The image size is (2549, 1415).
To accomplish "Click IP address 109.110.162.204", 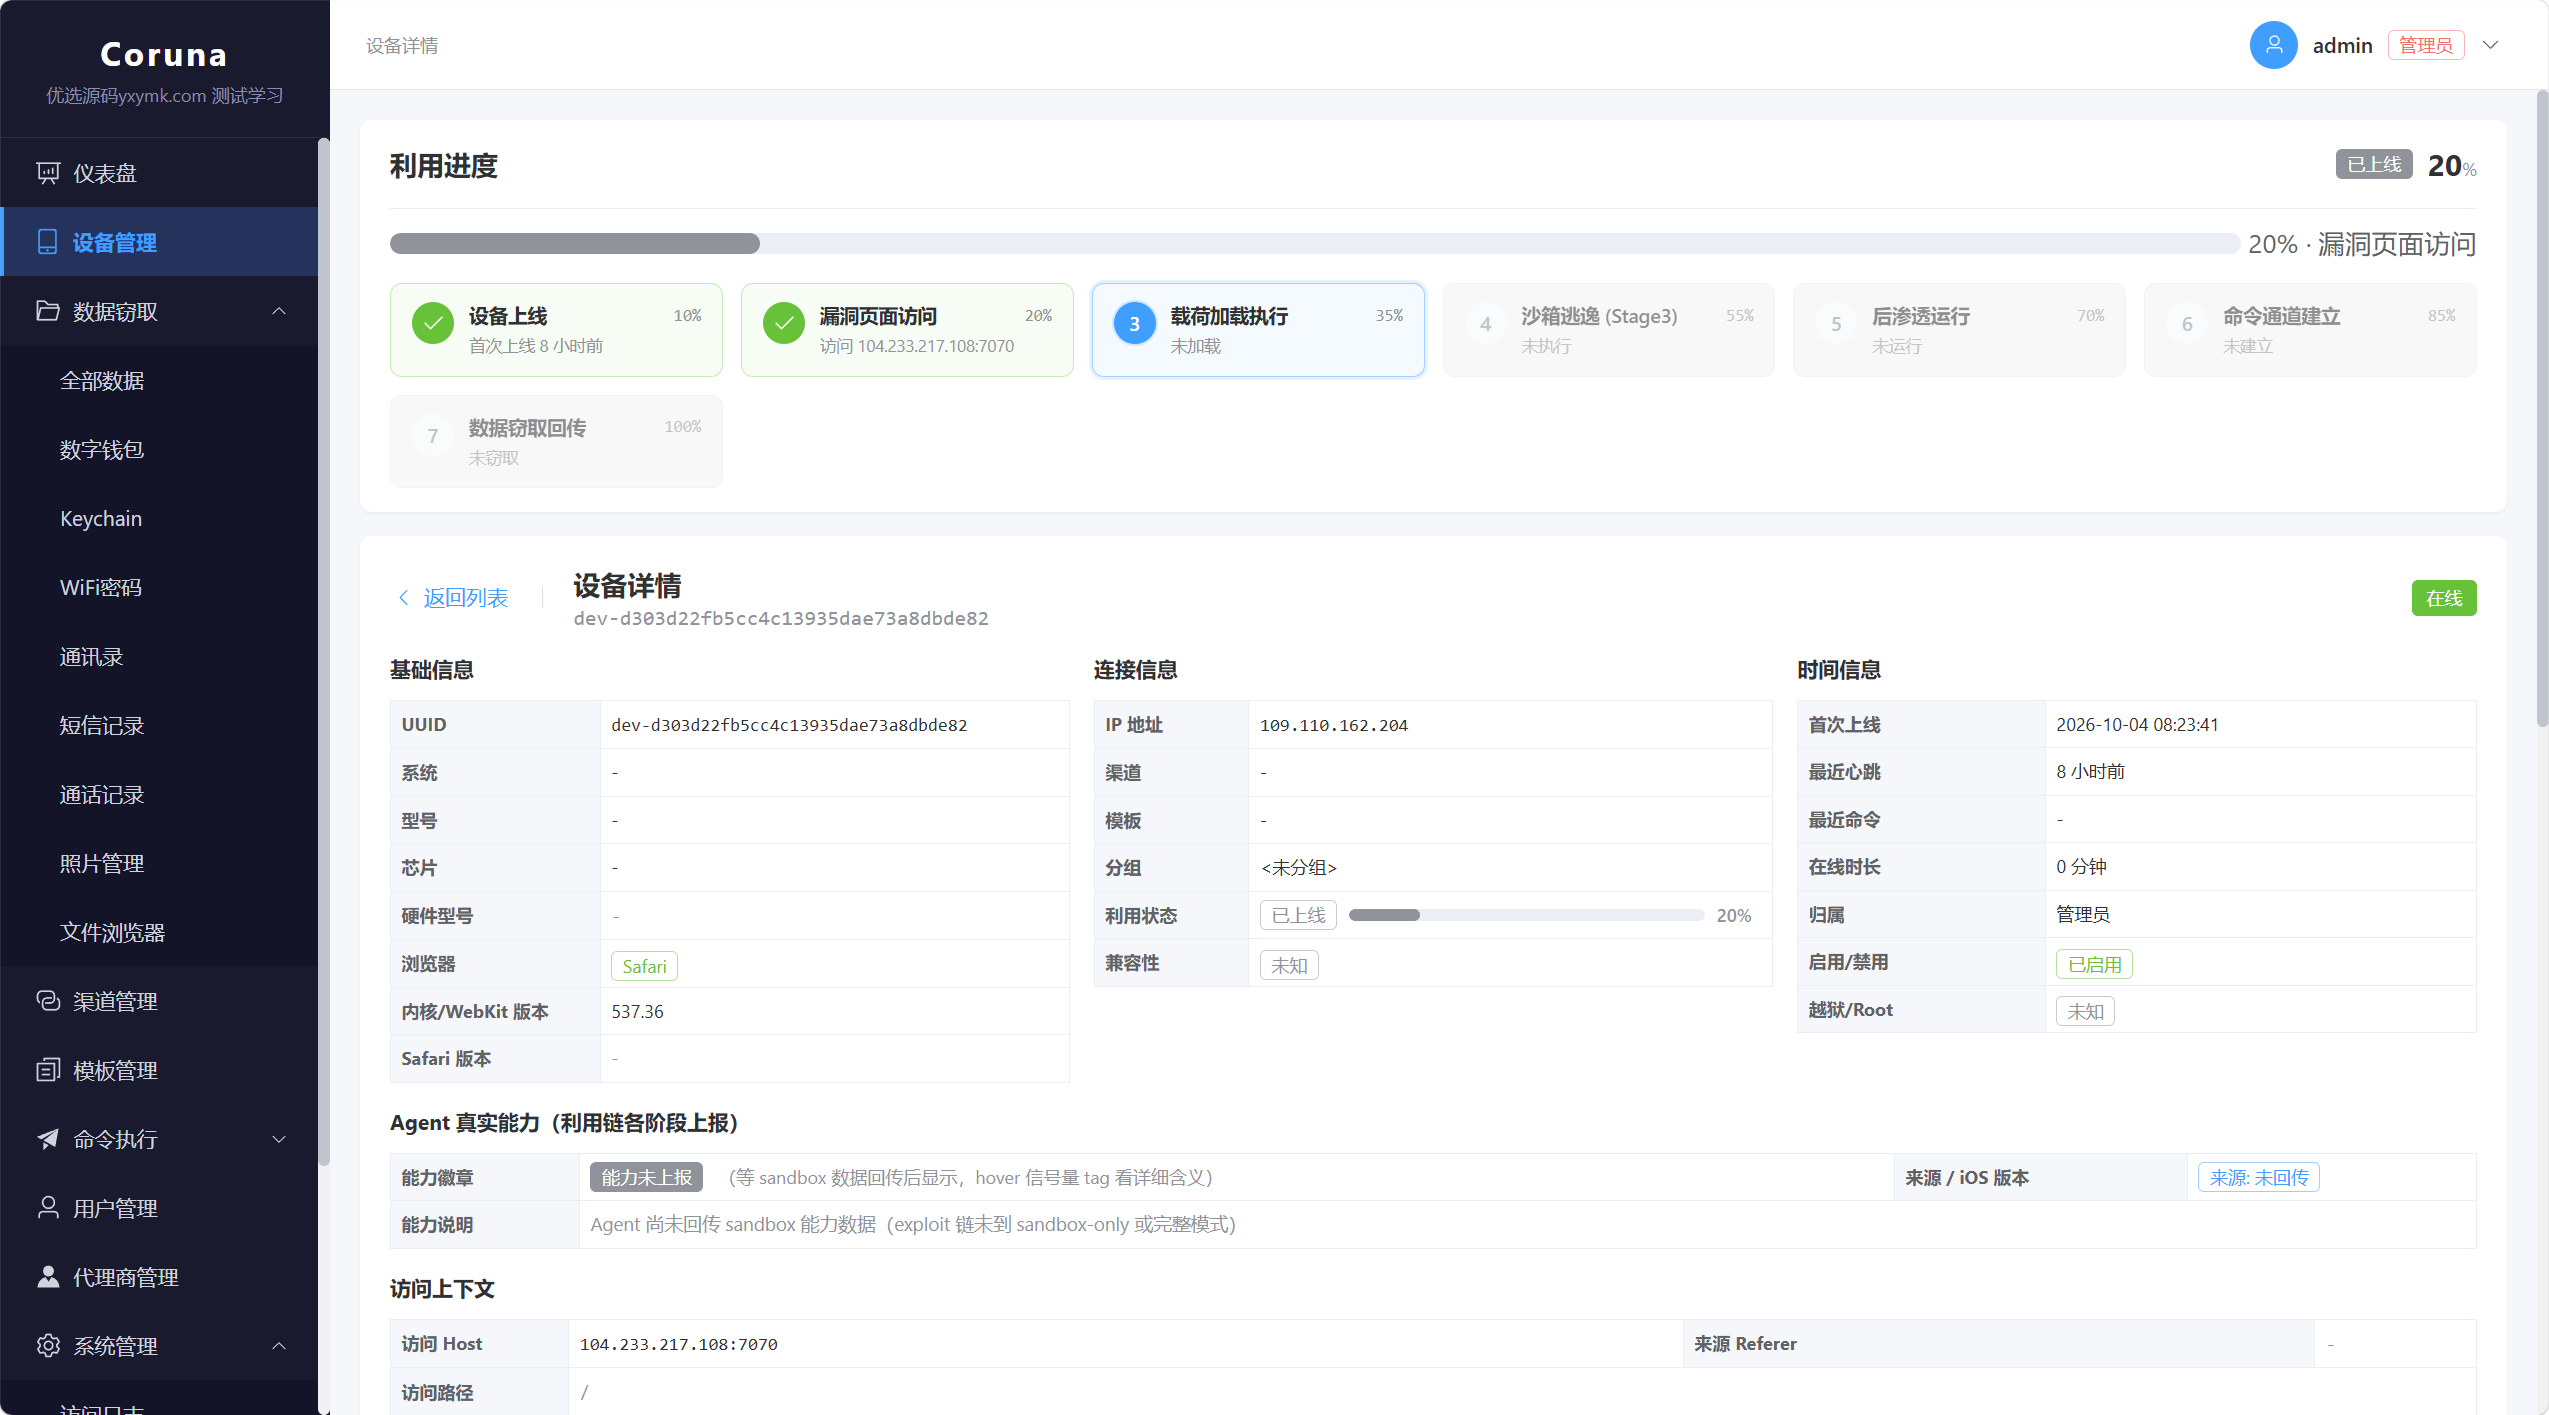I will 1333,725.
